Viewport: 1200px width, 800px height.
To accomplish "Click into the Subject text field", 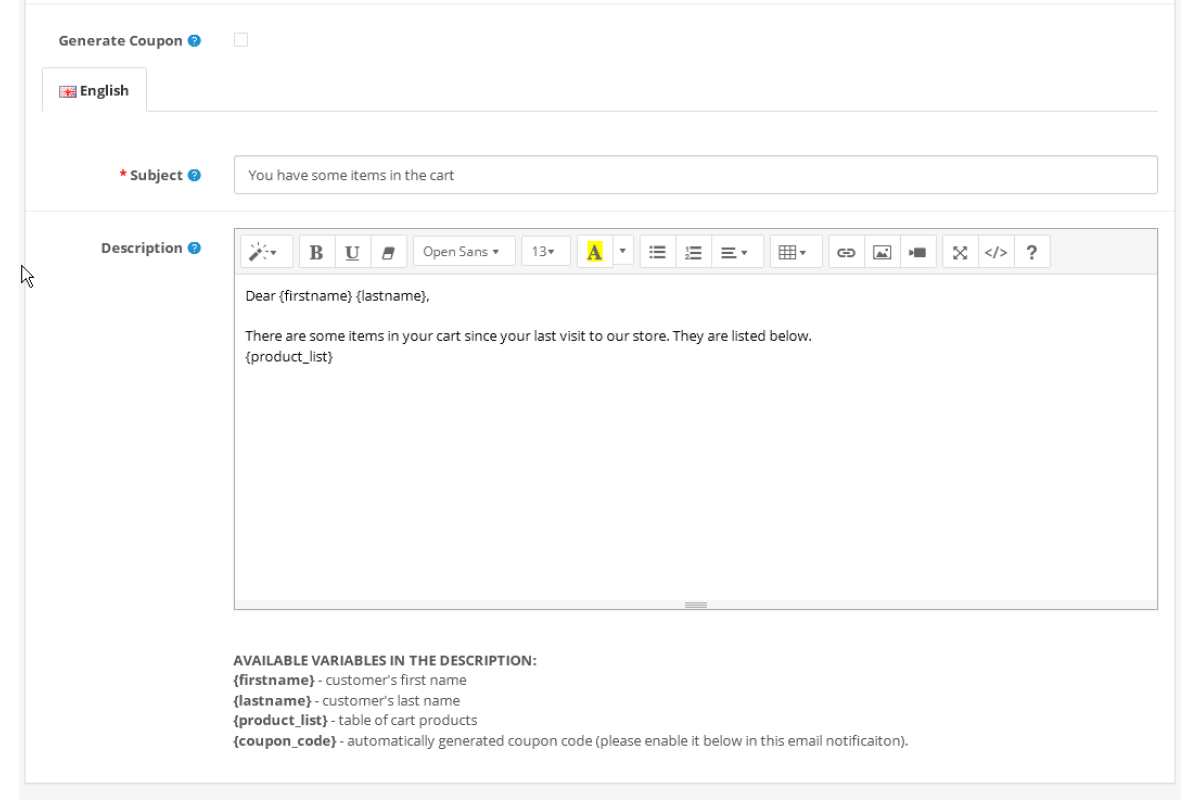I will (695, 175).
